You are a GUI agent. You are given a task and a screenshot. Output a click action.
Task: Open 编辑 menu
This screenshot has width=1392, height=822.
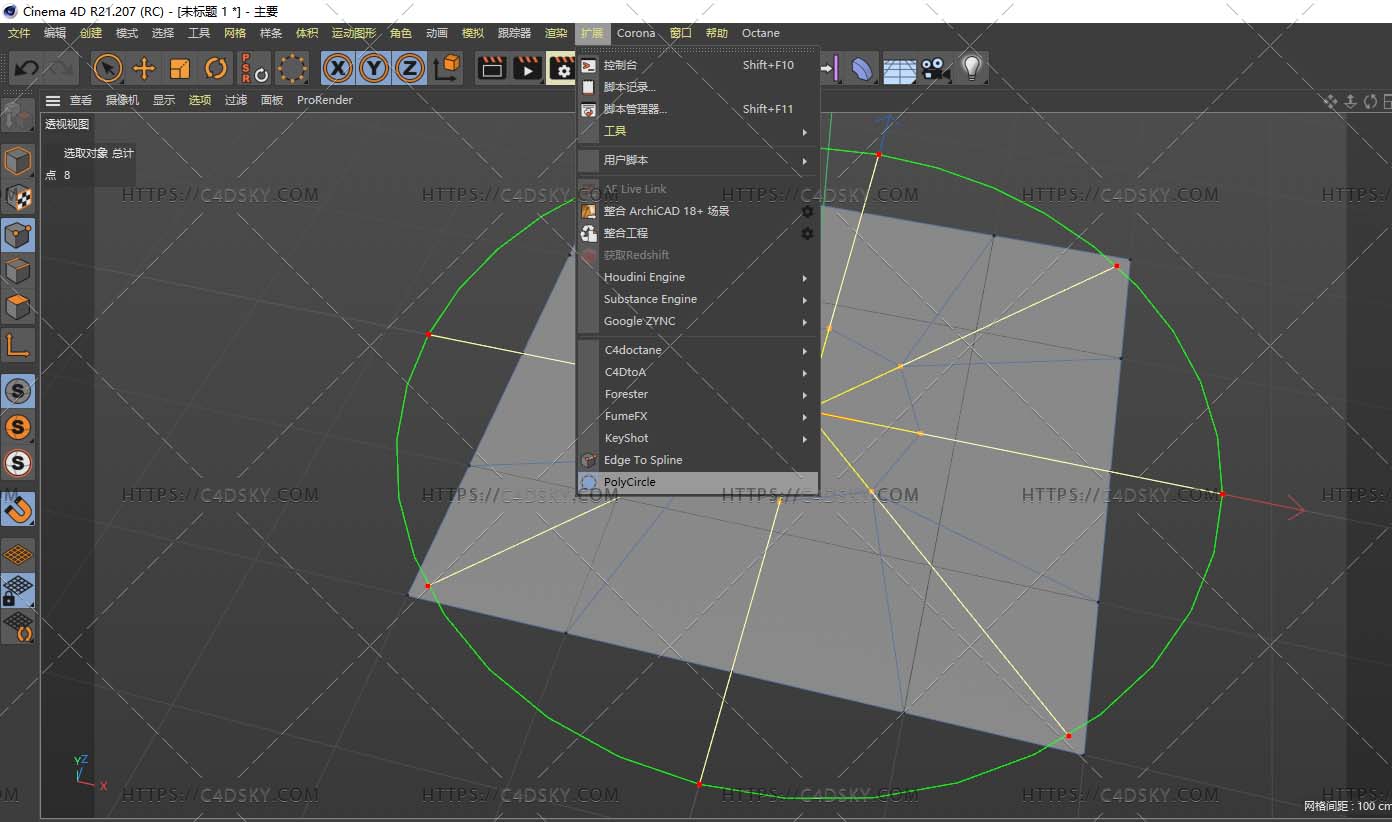55,33
